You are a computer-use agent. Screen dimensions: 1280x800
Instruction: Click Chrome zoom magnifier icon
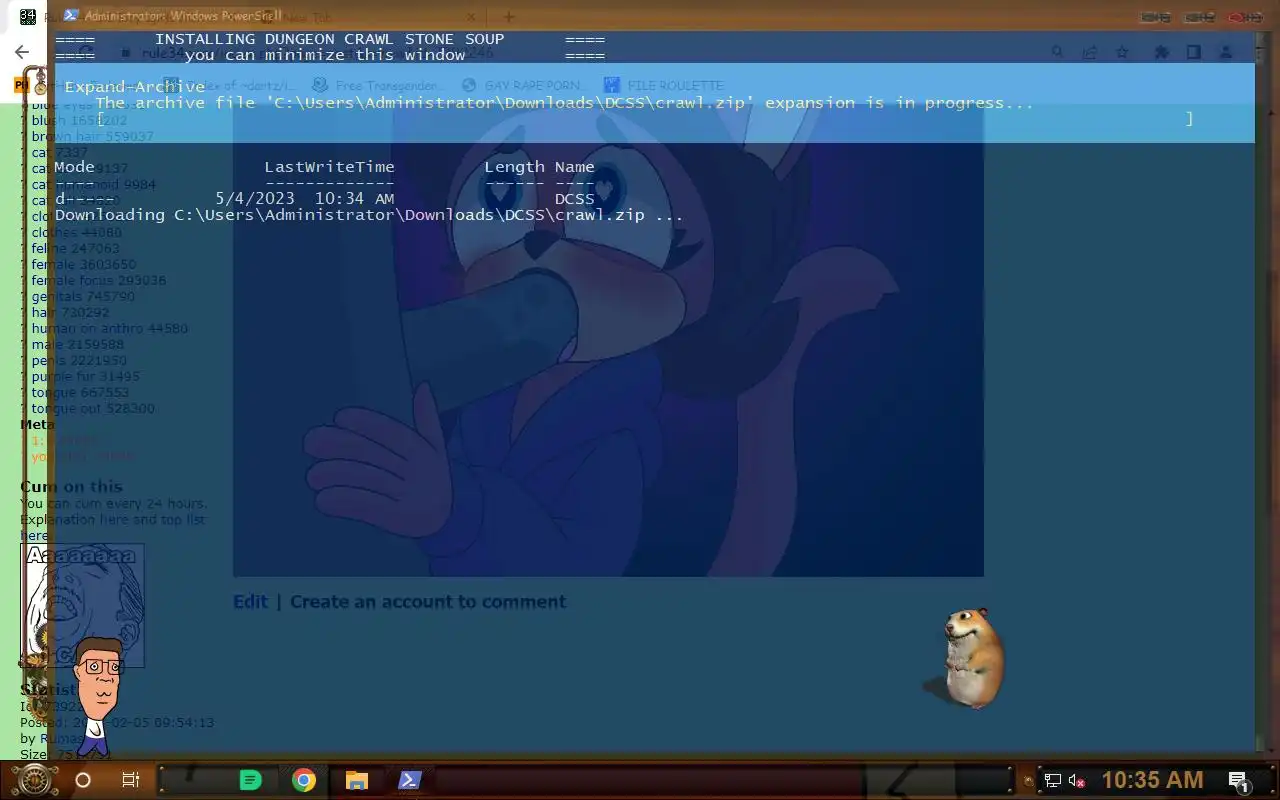(x=1058, y=52)
